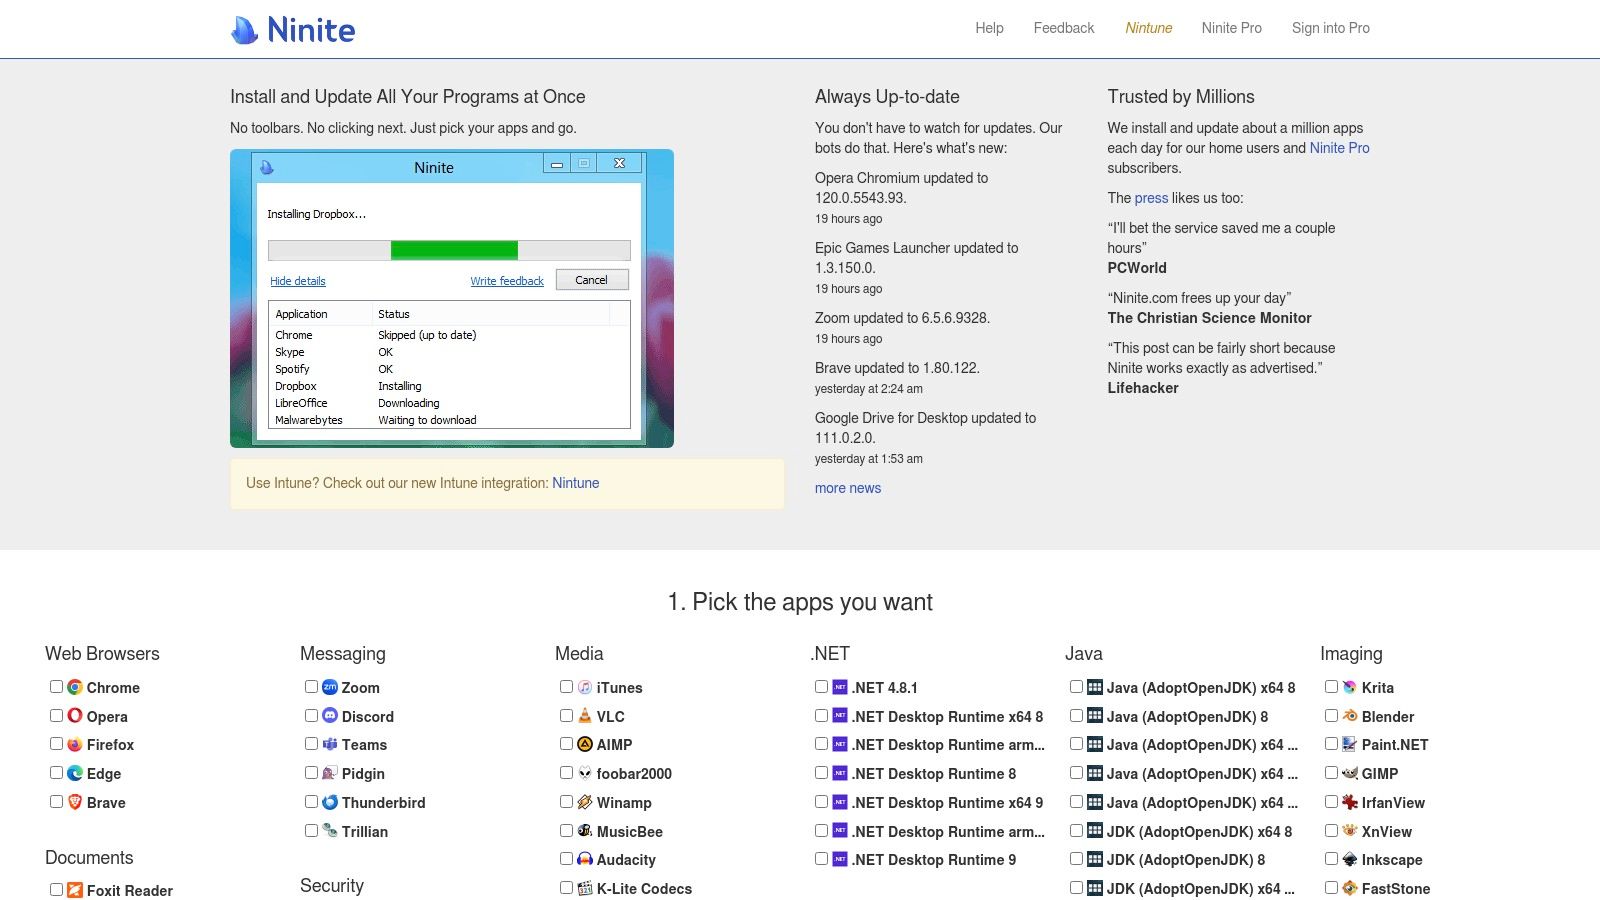Click the 'Messaging' category heading

(x=342, y=653)
